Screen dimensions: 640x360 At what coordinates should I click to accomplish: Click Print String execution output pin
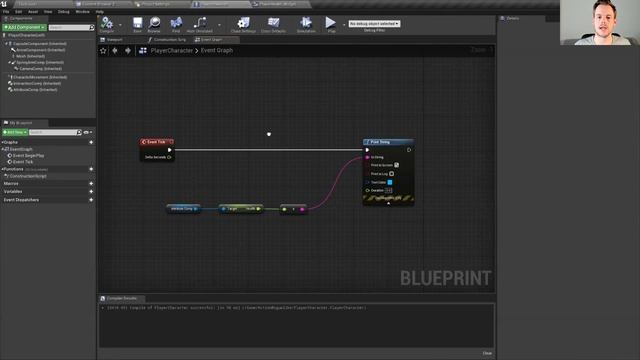pyautogui.click(x=409, y=150)
